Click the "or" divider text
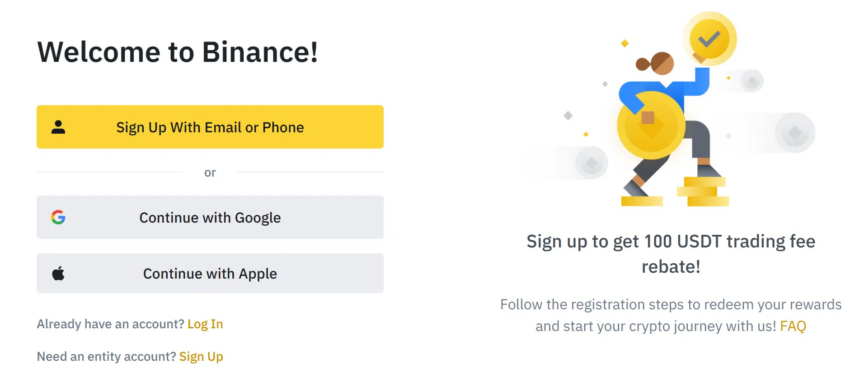 click(x=210, y=172)
